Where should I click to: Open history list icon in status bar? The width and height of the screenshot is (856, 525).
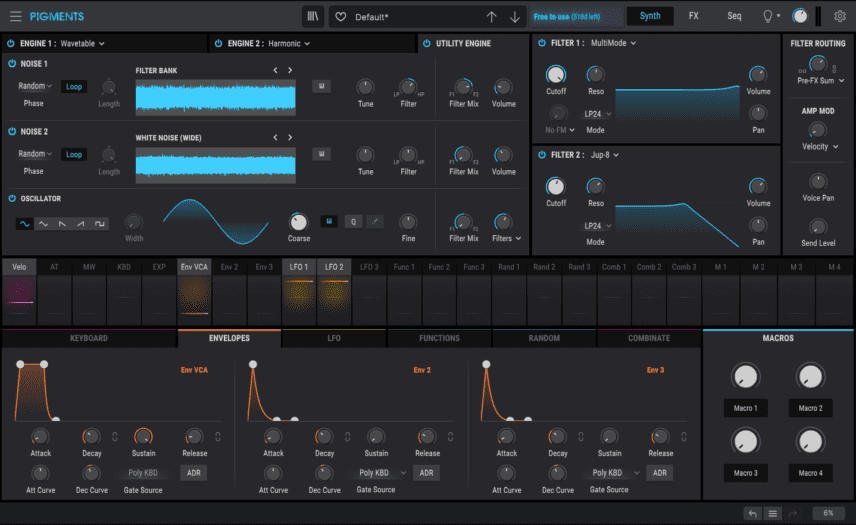(x=772, y=514)
